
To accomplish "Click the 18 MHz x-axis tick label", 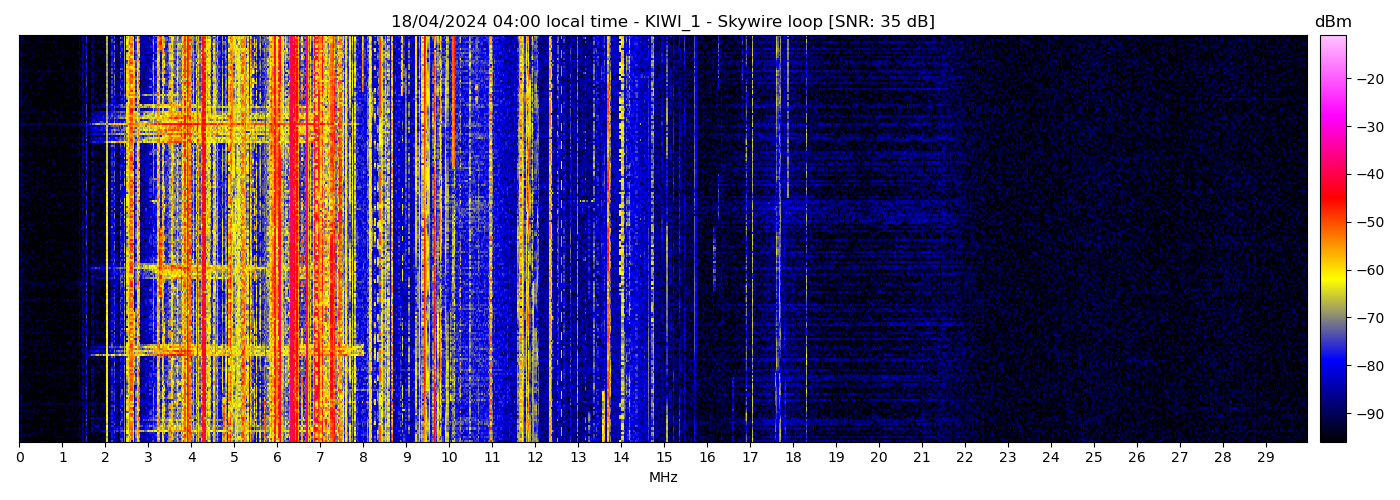I will pos(793,458).
